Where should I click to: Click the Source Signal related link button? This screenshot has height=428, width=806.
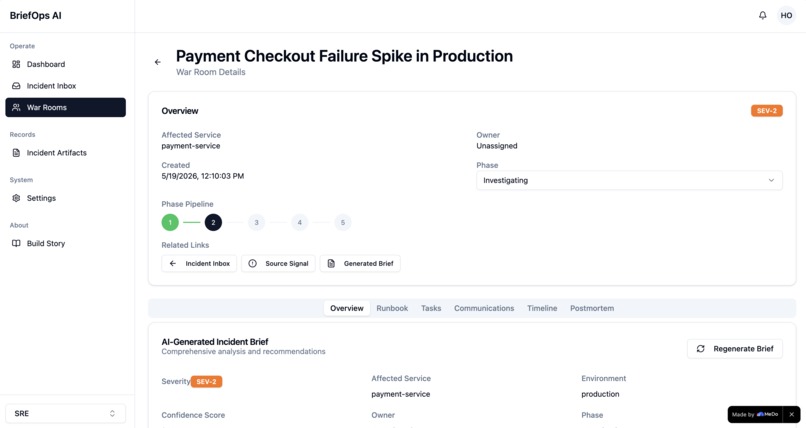coord(278,264)
